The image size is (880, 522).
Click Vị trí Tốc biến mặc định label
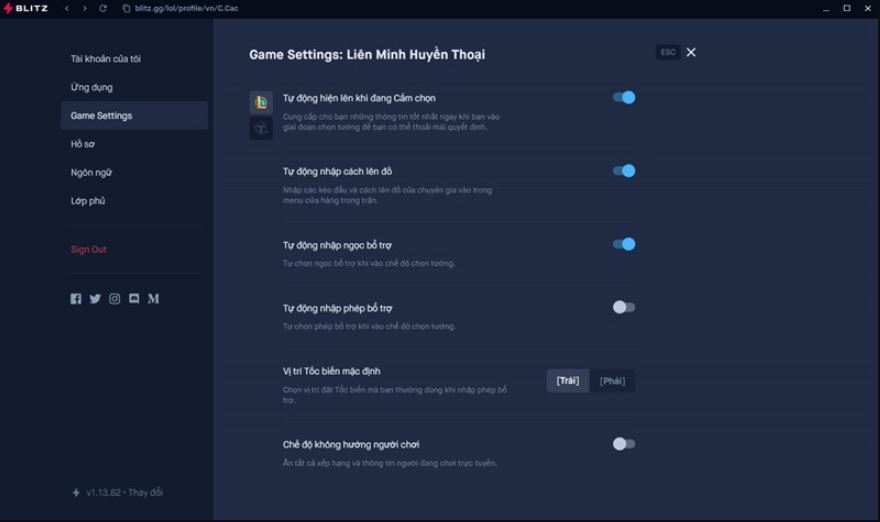332,371
